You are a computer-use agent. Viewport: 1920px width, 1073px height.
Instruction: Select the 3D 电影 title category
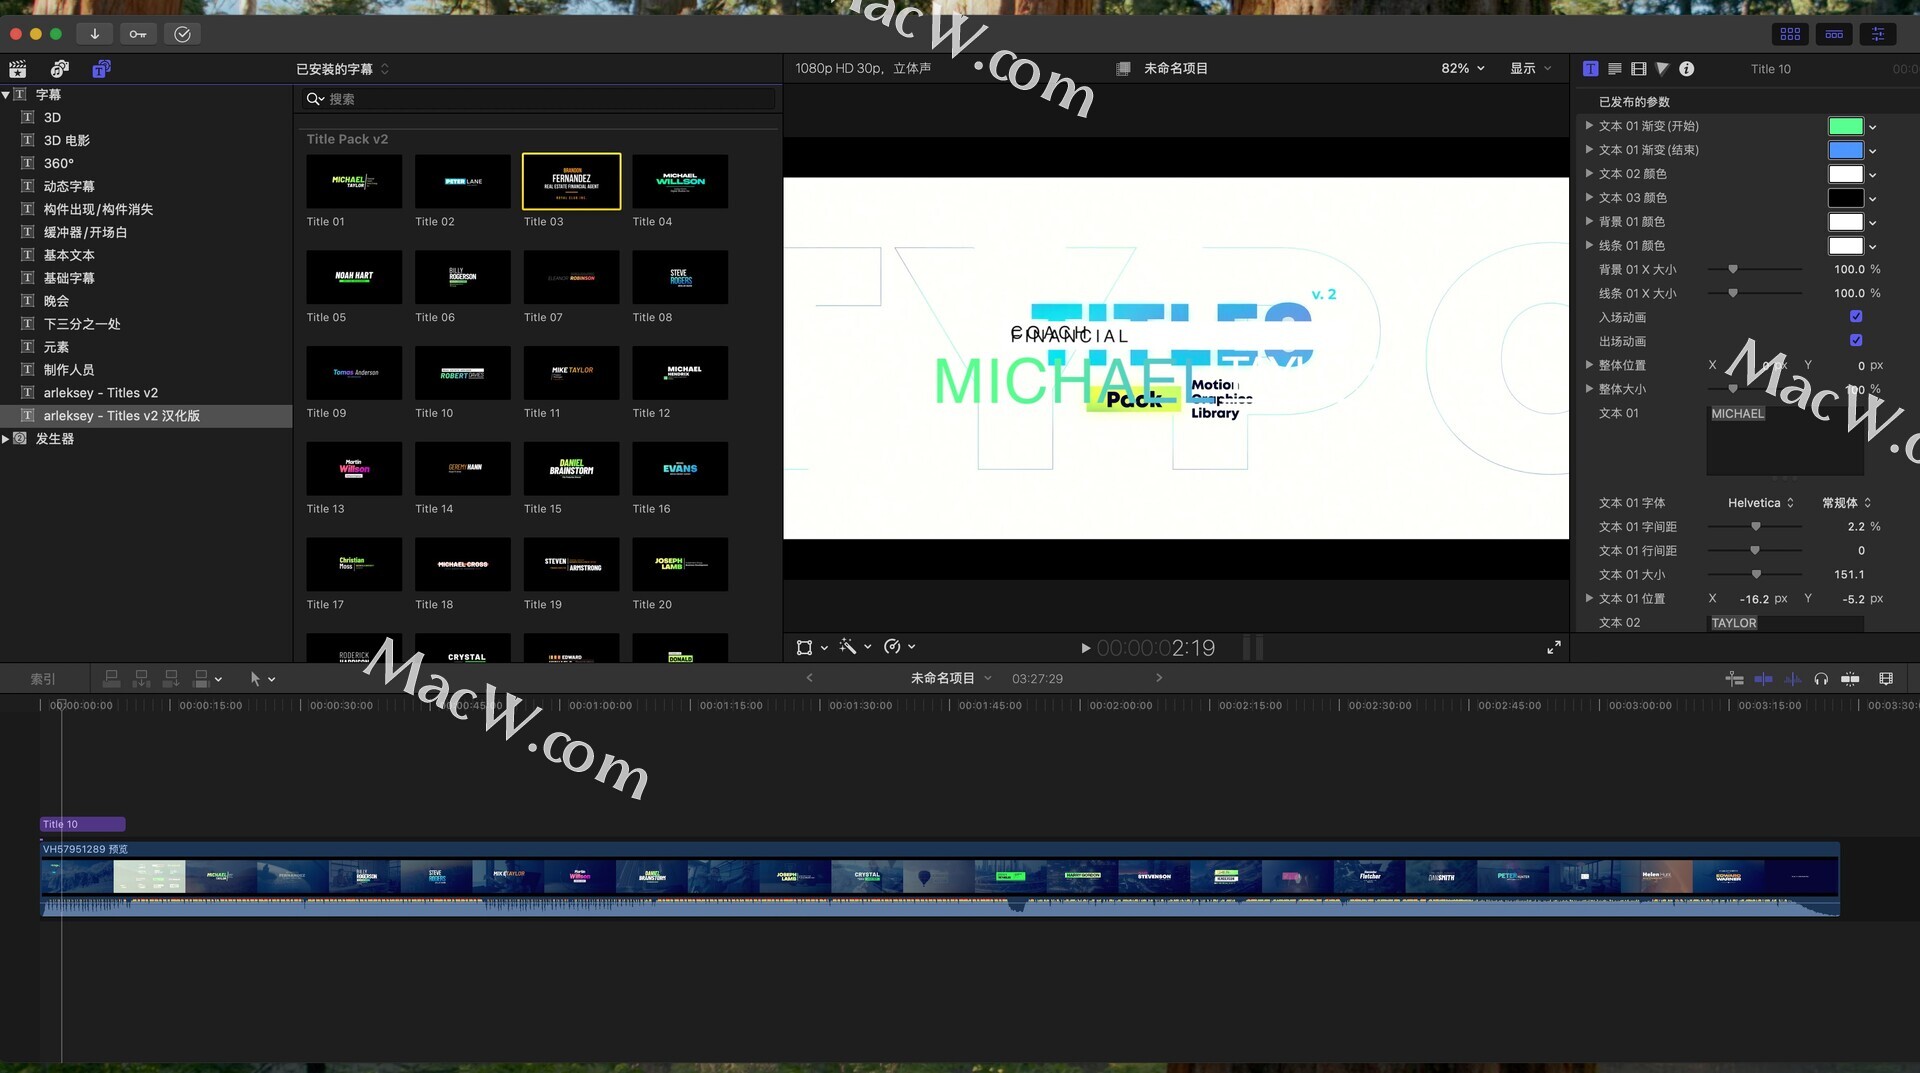click(x=66, y=141)
